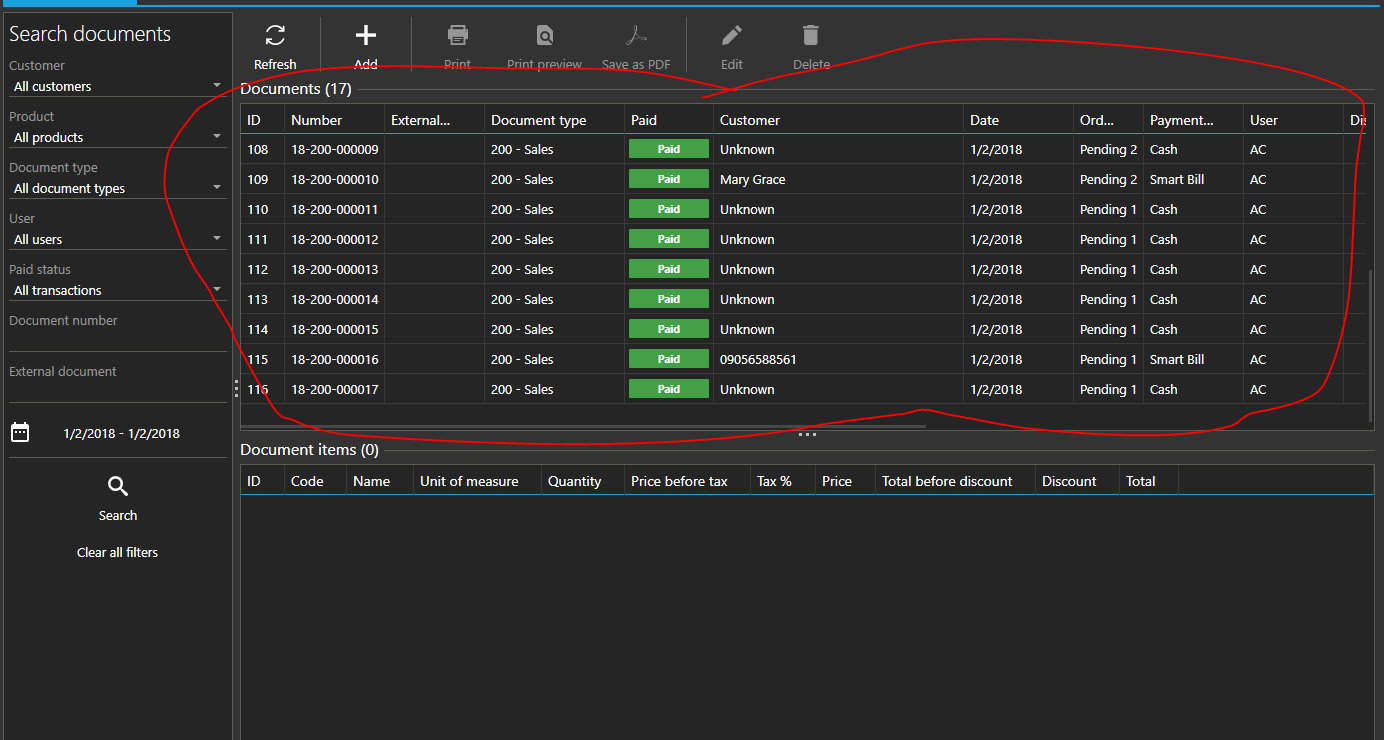Click the documents list vertical scrollbar
The image size is (1384, 740).
coord(1370,340)
